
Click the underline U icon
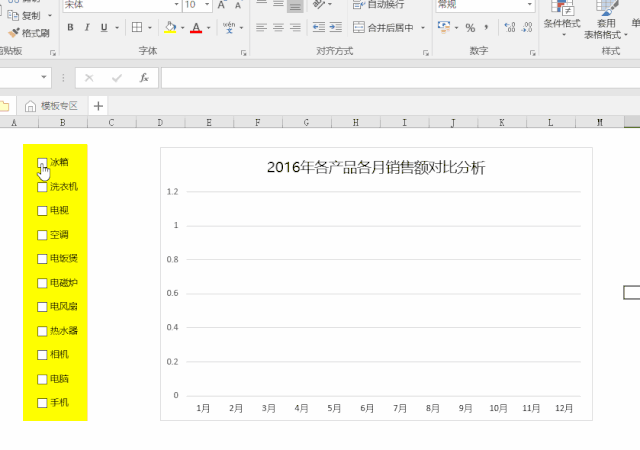[104, 28]
